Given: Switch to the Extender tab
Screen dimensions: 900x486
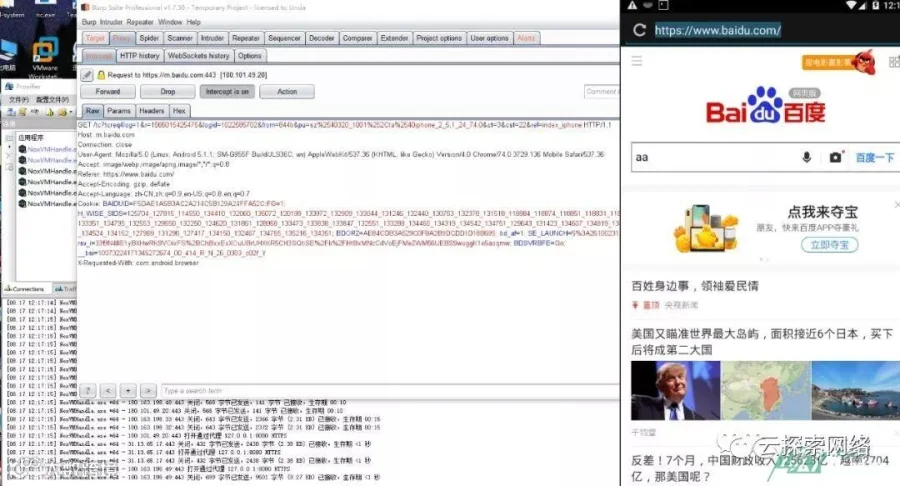Looking at the screenshot, I should point(394,38).
